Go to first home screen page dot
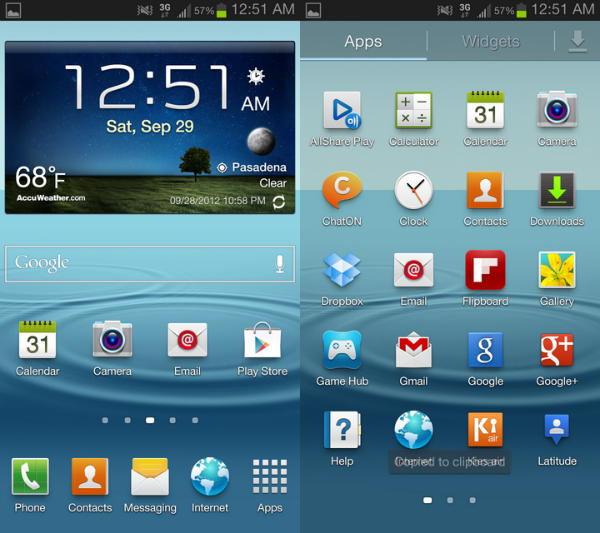Viewport: 600px width, 533px height. click(105, 420)
